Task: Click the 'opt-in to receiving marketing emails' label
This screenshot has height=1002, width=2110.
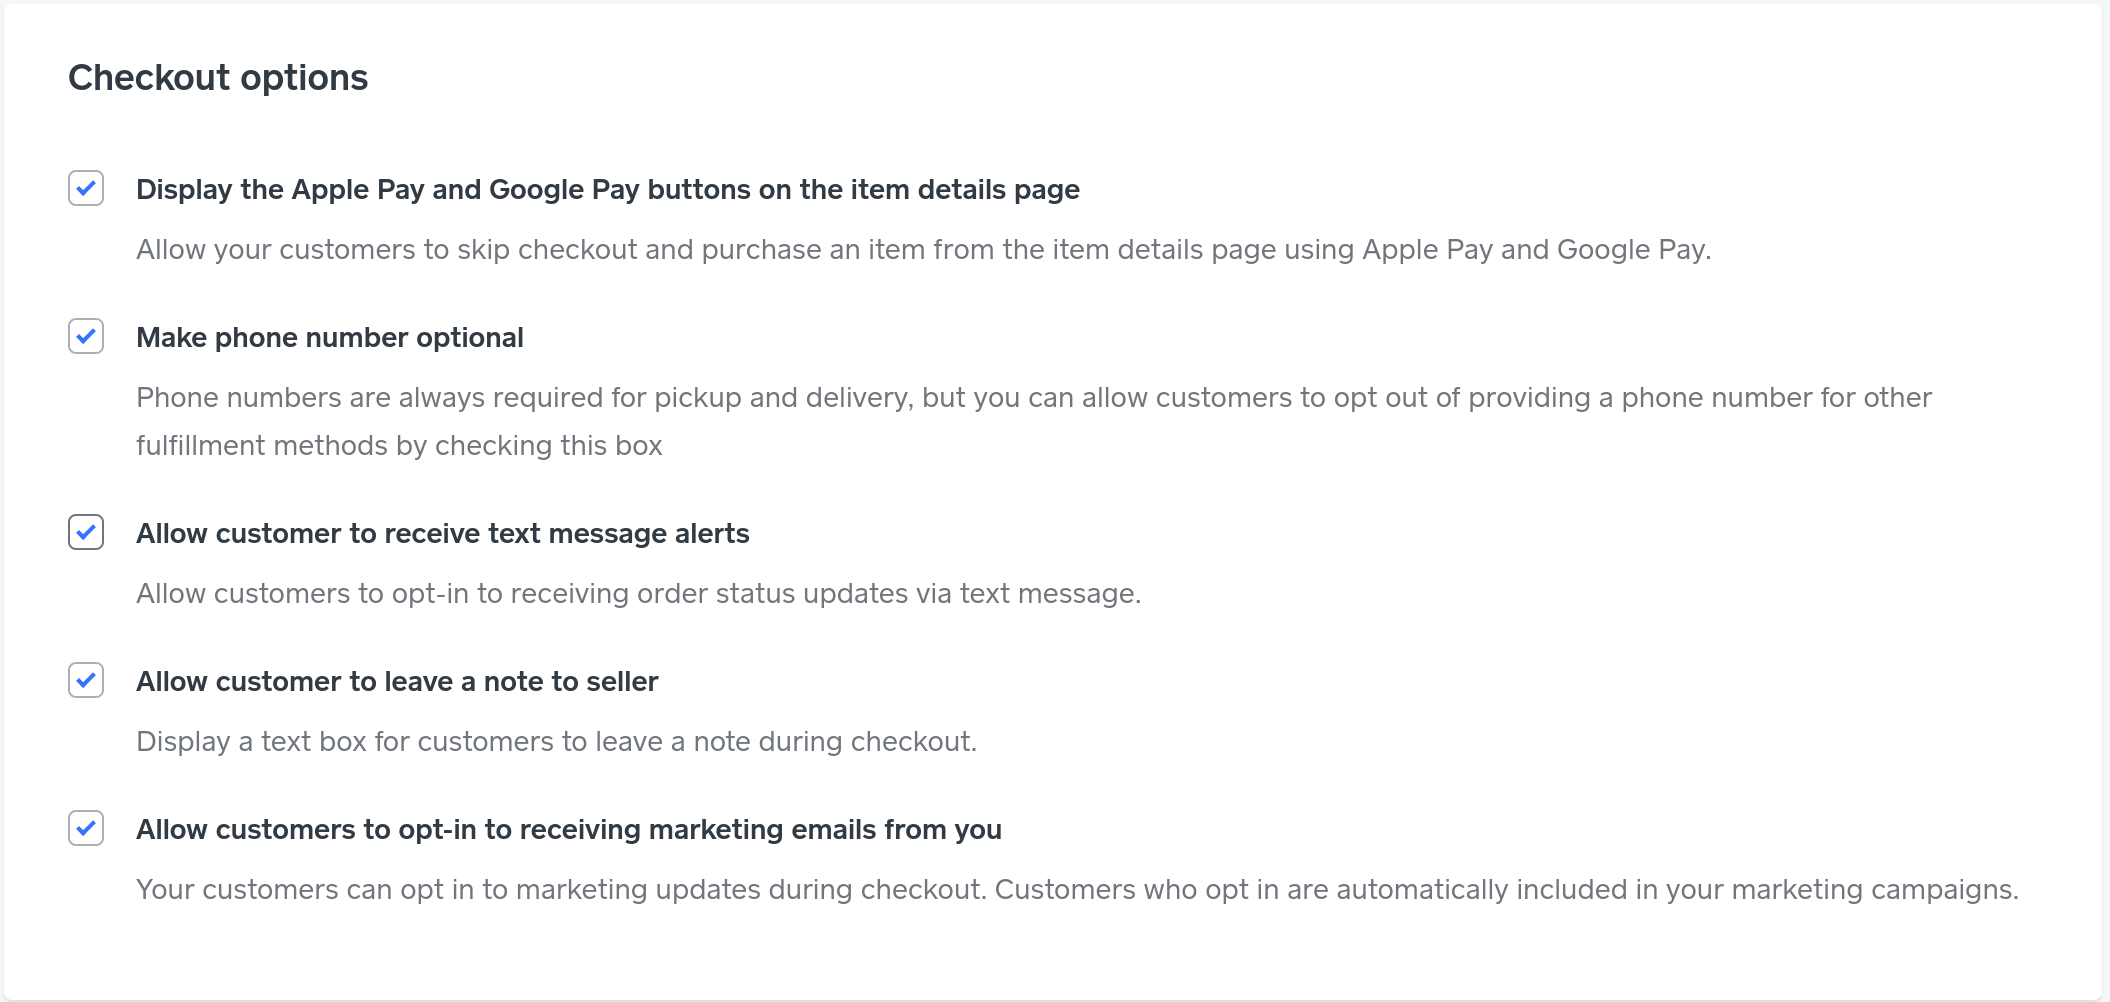Action: (x=568, y=829)
